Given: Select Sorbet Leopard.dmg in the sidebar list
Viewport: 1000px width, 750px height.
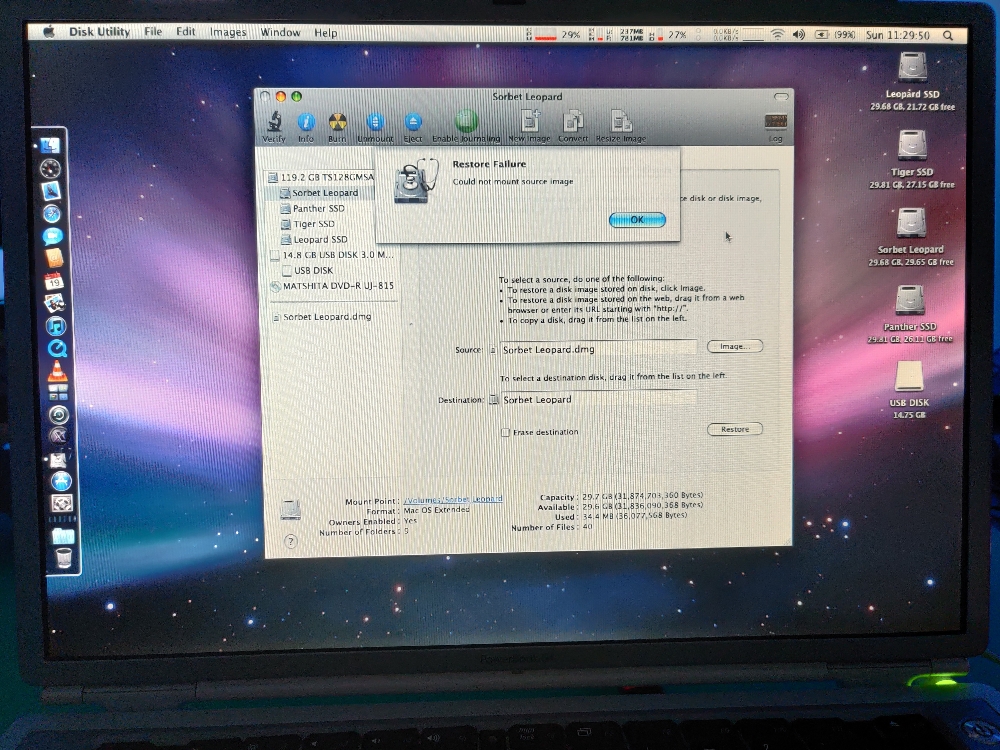Looking at the screenshot, I should 321,316.
